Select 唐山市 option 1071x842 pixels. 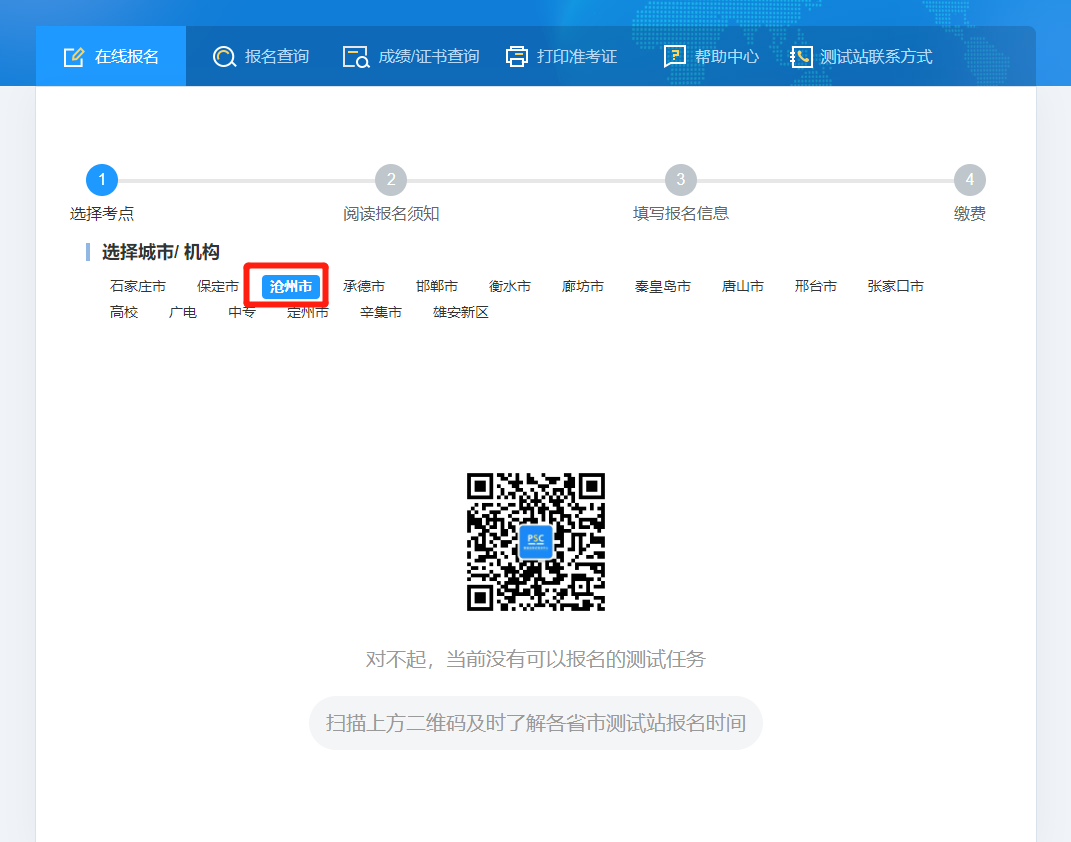(743, 286)
